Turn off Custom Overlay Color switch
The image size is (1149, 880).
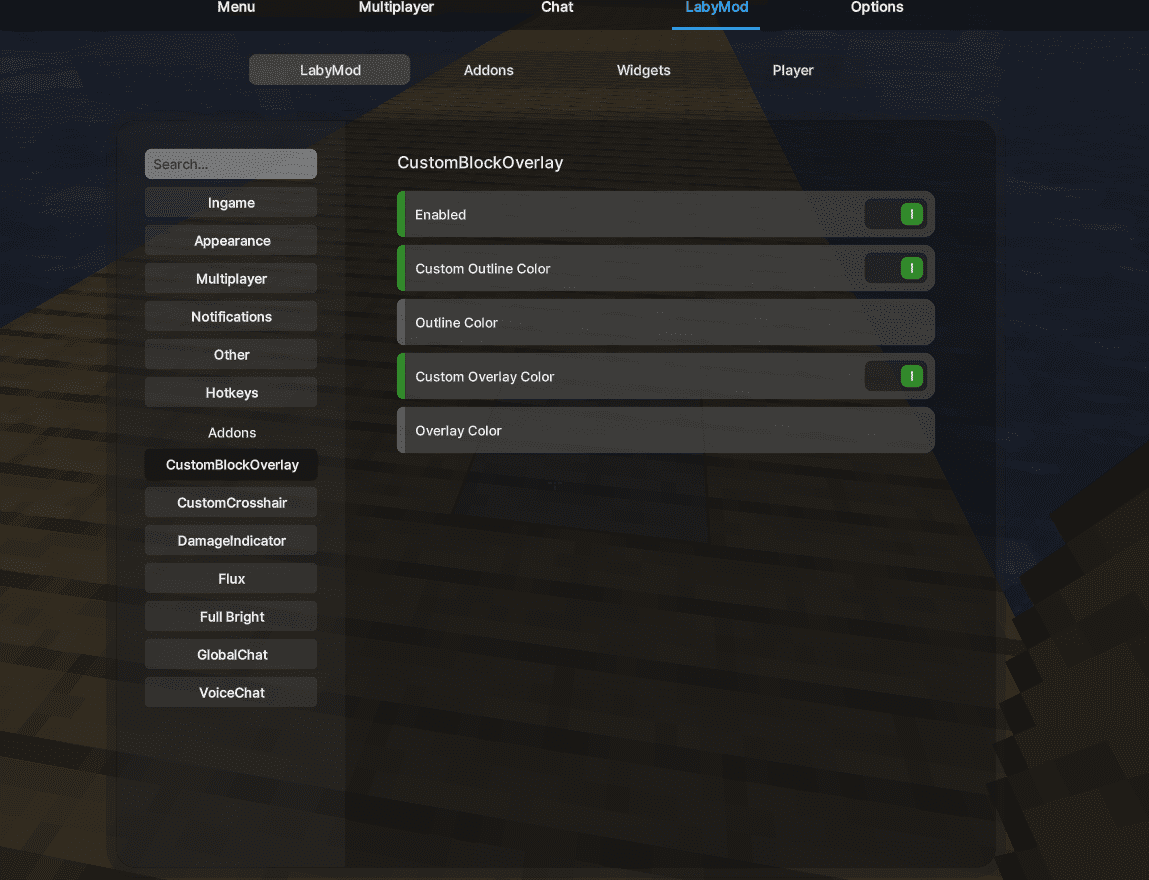(x=896, y=376)
